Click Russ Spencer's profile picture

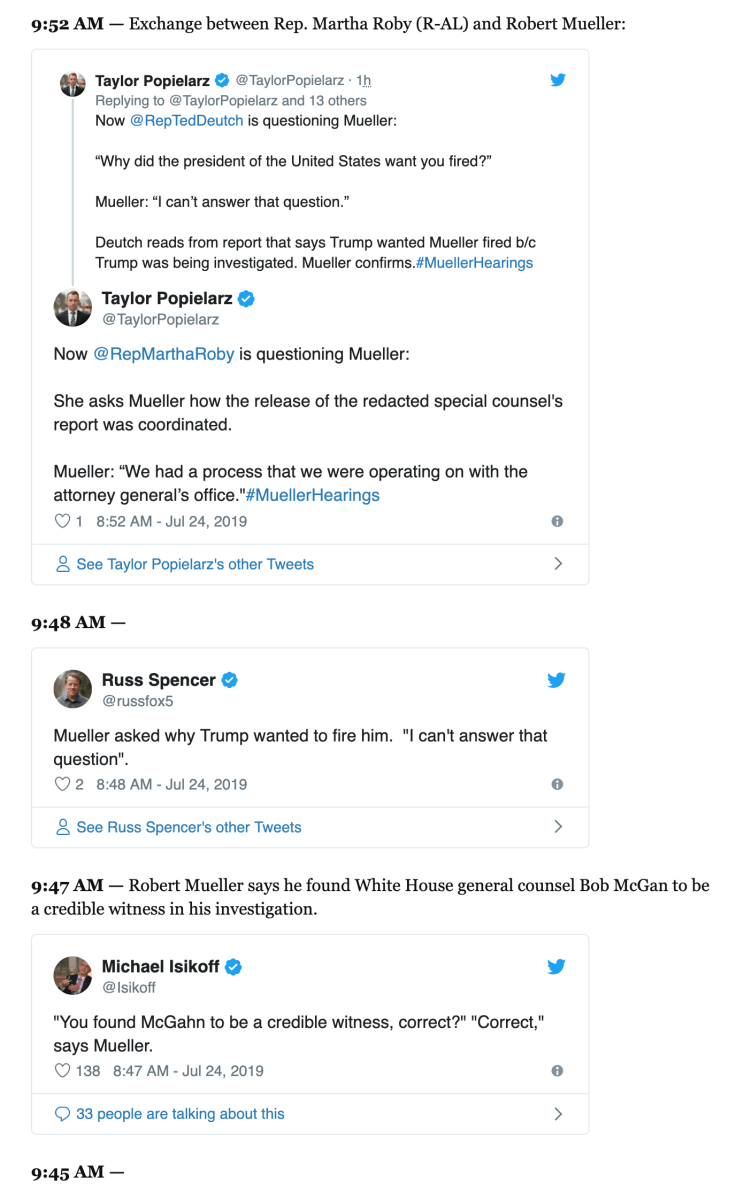pyautogui.click(x=72, y=688)
